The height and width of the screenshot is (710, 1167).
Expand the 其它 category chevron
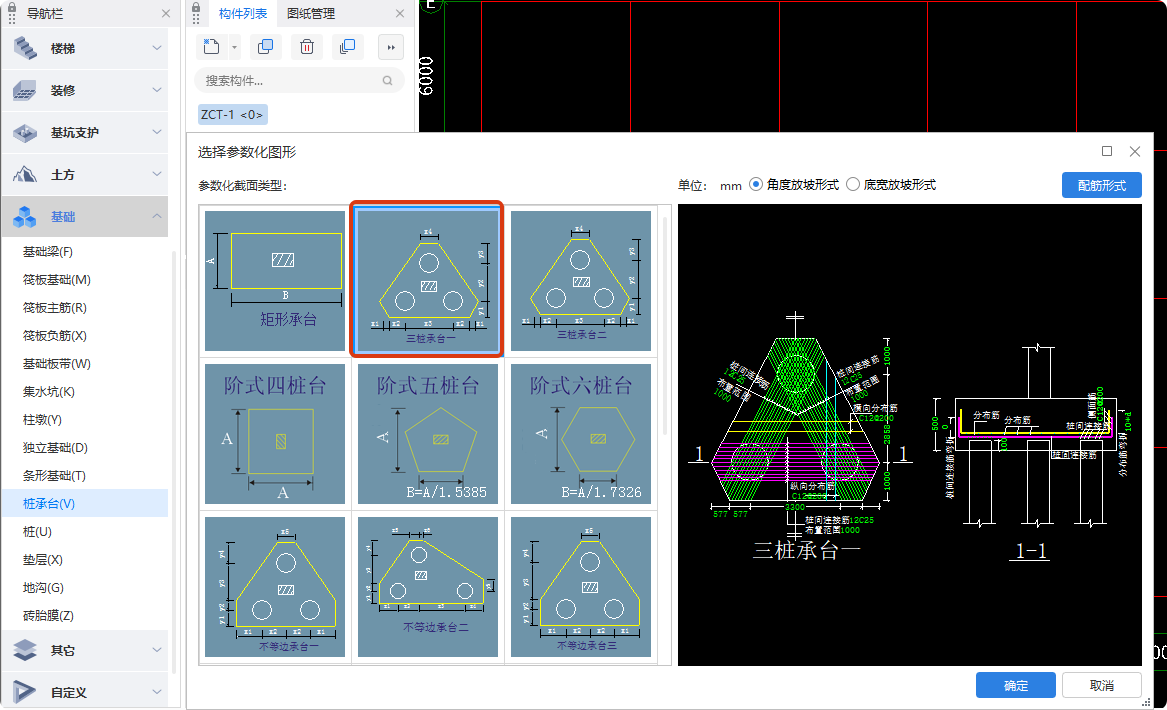pos(157,650)
